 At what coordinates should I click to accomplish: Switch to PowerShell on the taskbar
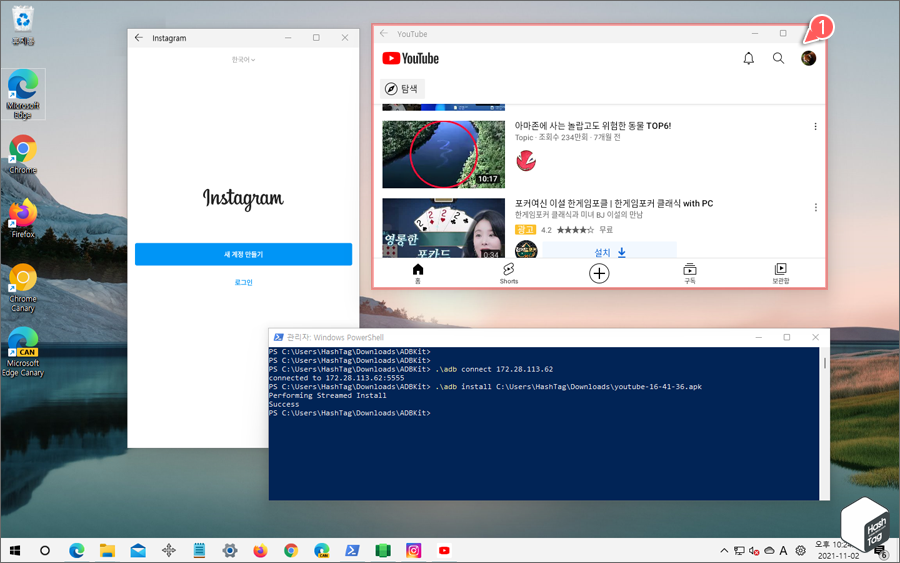pos(352,551)
